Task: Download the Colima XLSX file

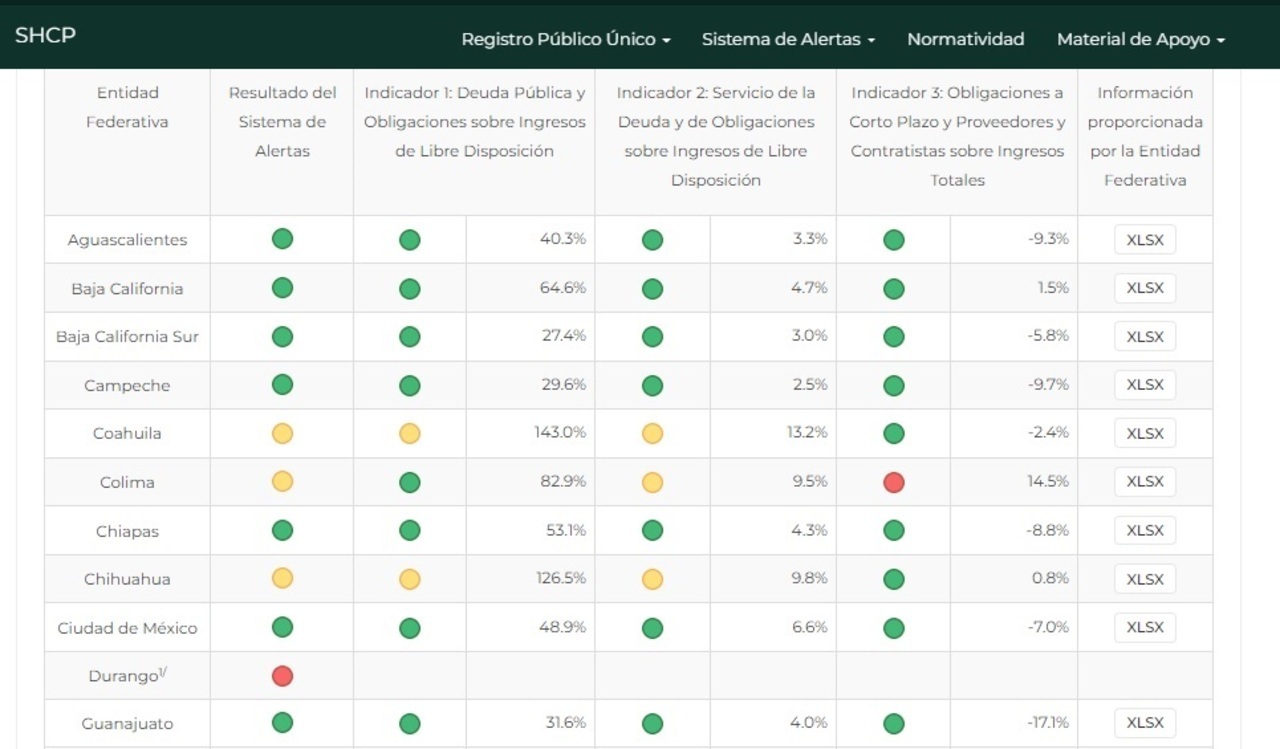Action: (1145, 482)
